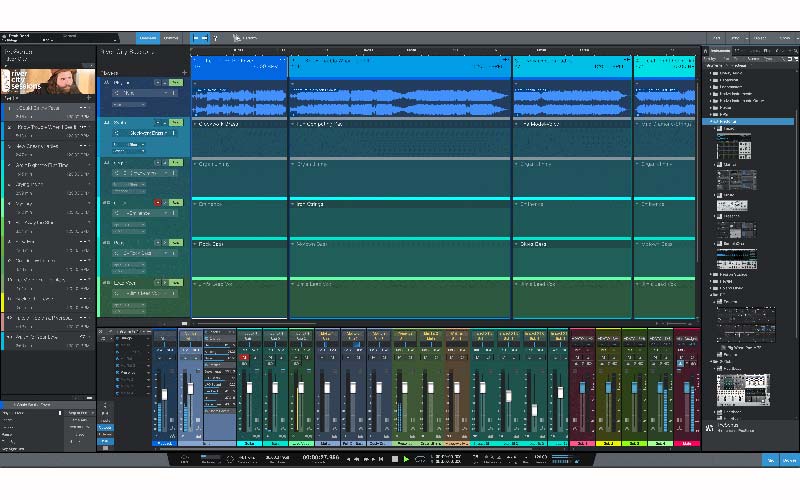Select the last song in the setlist
The image size is (800, 500).
click(48, 341)
